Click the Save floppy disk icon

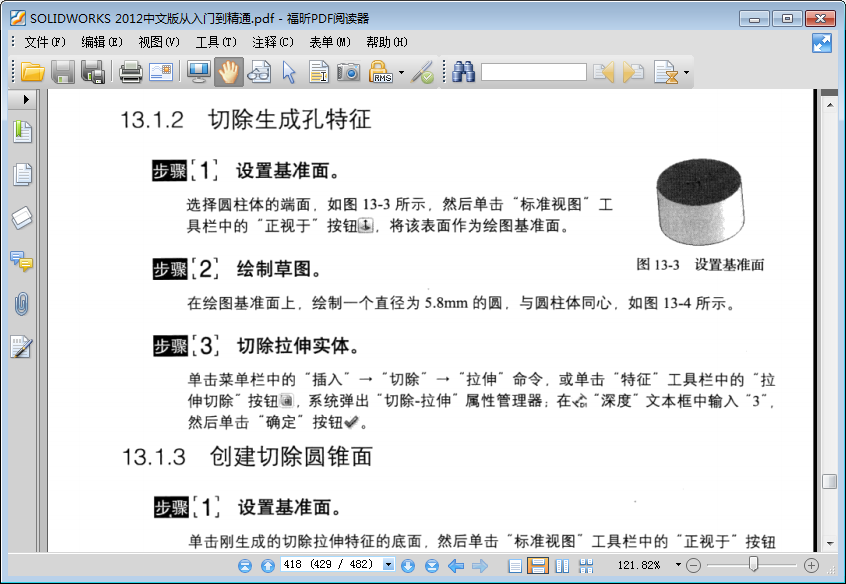[63, 72]
